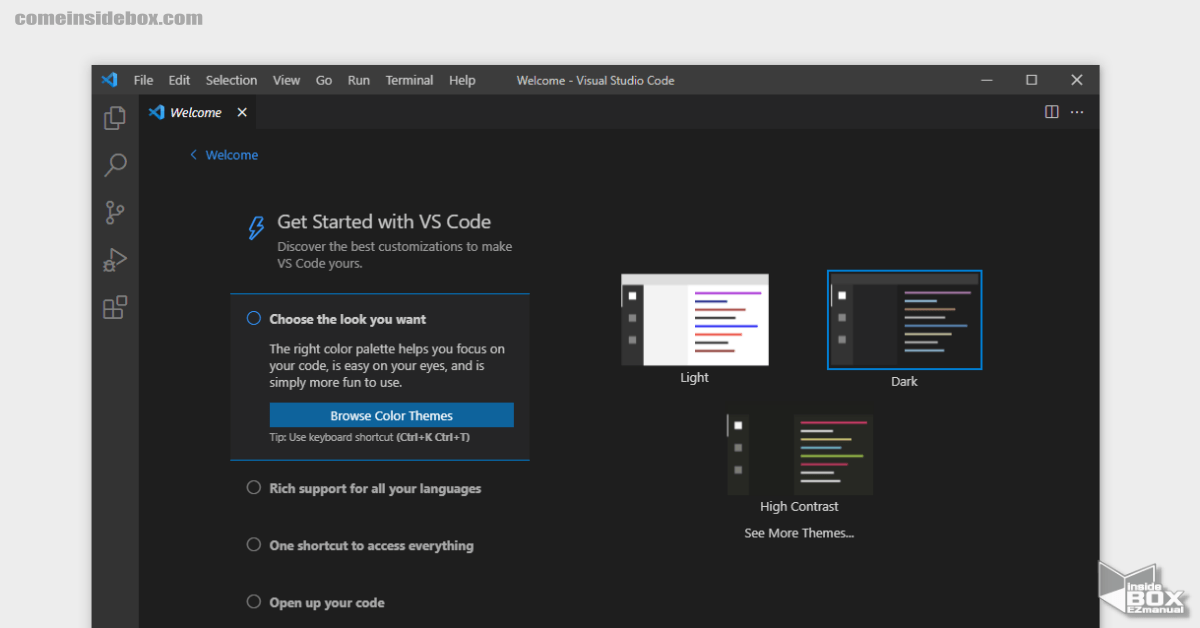Open the editor More Actions ellipsis

(x=1077, y=112)
